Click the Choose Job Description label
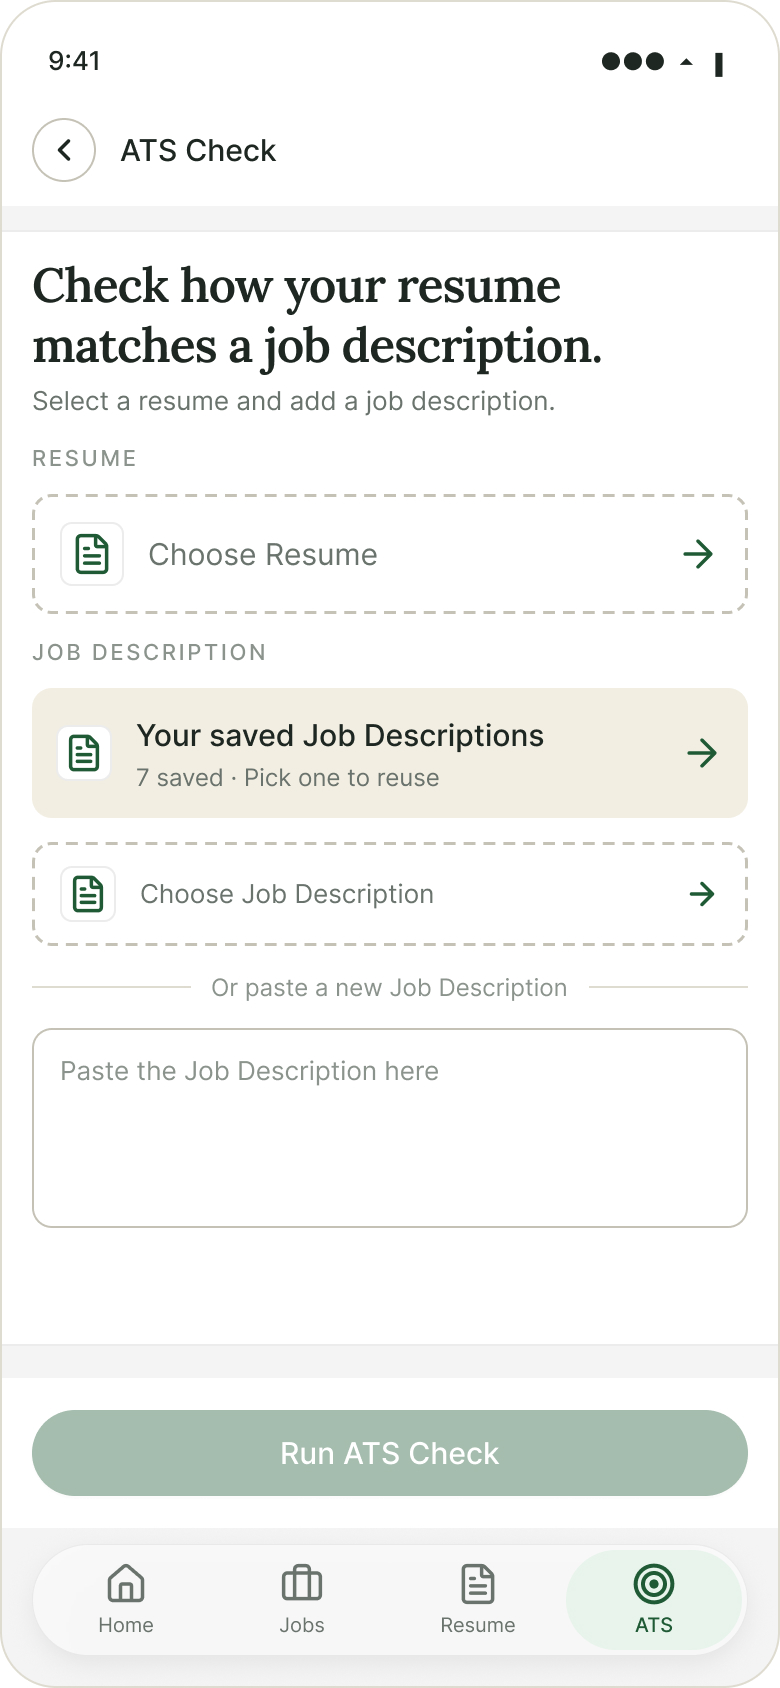780x1688 pixels. [287, 894]
